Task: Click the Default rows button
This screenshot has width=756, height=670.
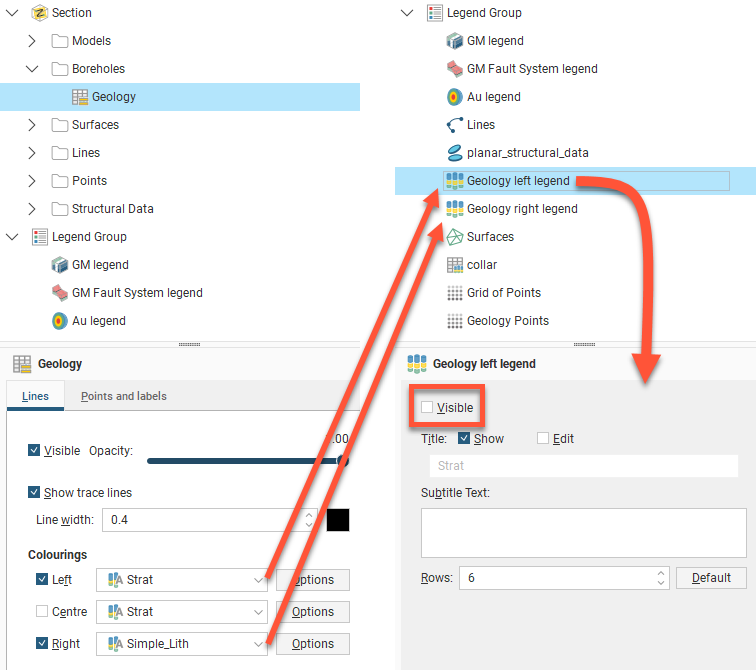Action: pos(711,578)
